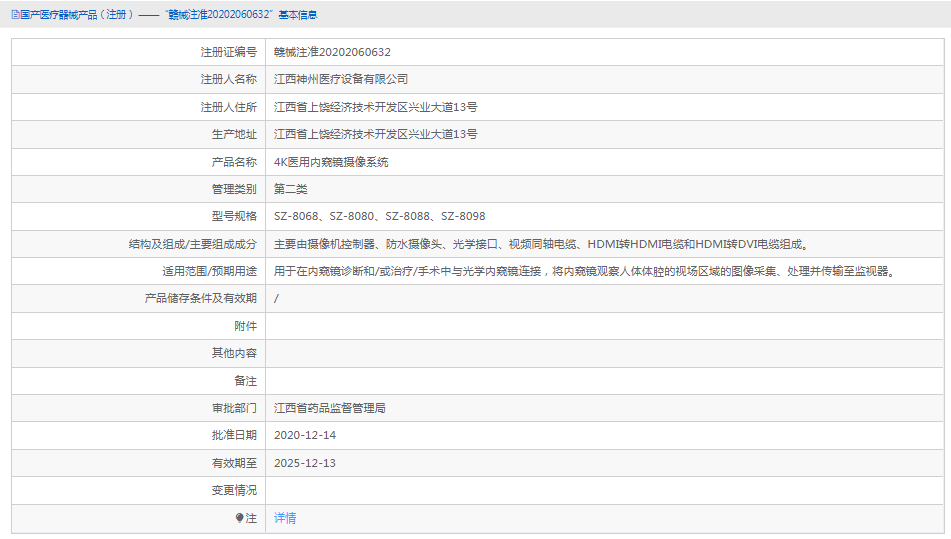The image size is (951, 539).
Task: Click the bulb icon next to 注
Action: tap(239, 518)
